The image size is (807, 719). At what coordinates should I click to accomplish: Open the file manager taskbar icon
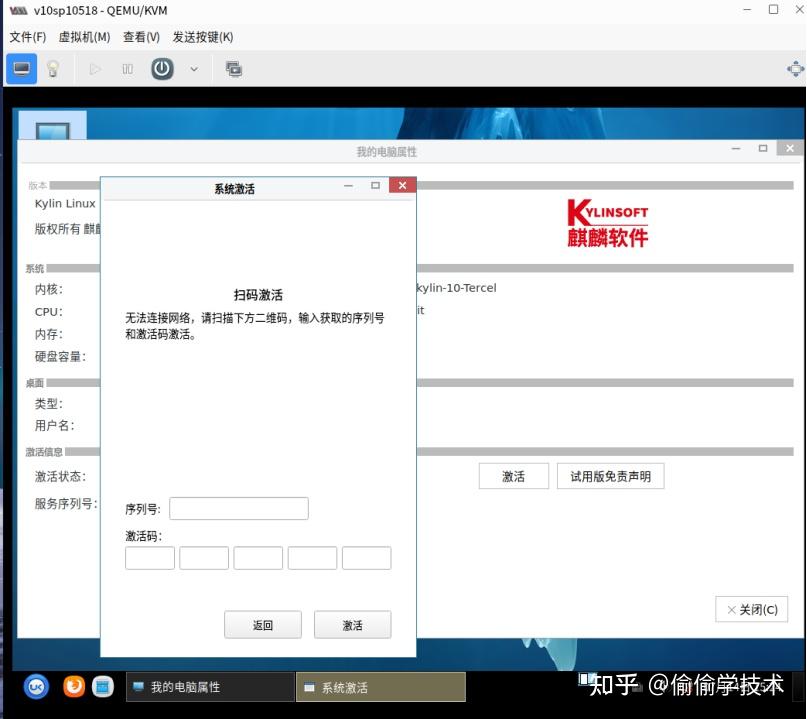[102, 687]
